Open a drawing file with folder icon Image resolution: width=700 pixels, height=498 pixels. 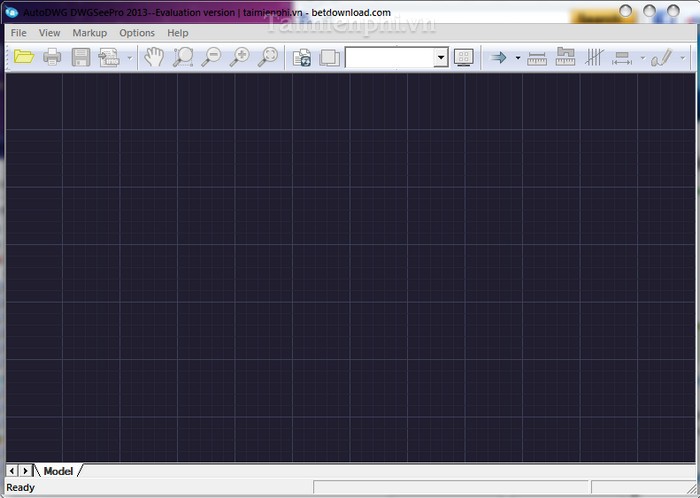coord(24,57)
